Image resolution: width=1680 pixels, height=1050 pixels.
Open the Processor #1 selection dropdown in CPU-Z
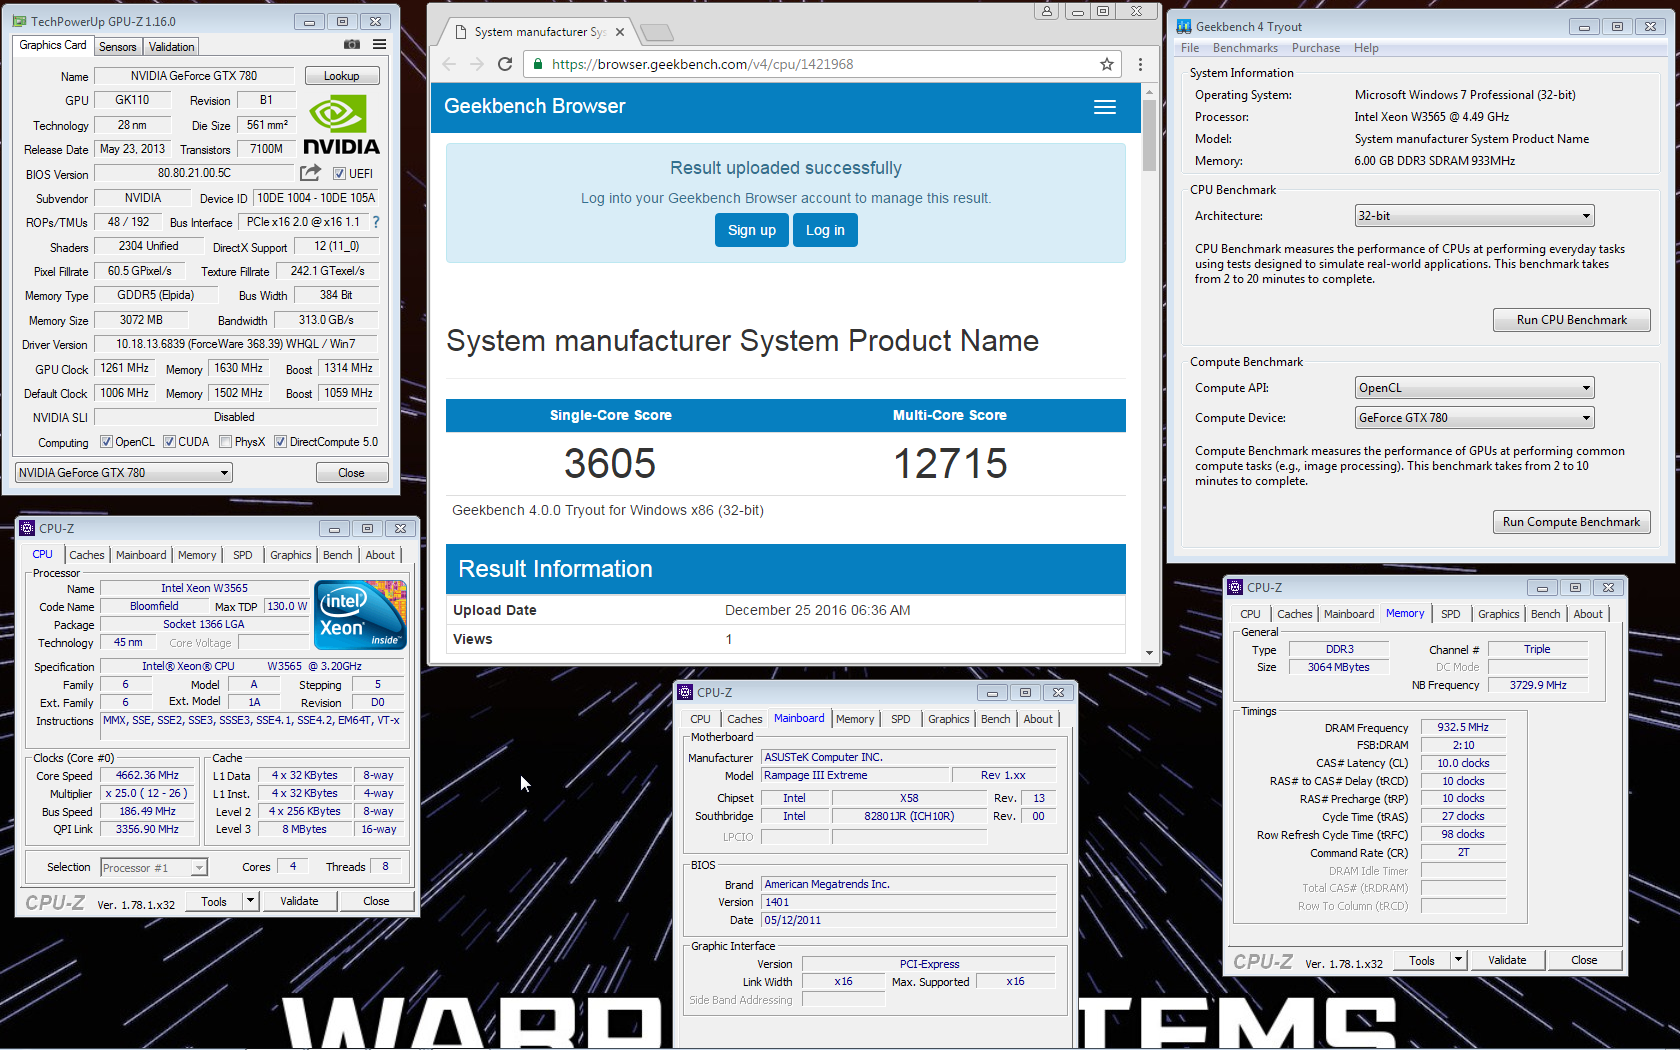pyautogui.click(x=154, y=868)
